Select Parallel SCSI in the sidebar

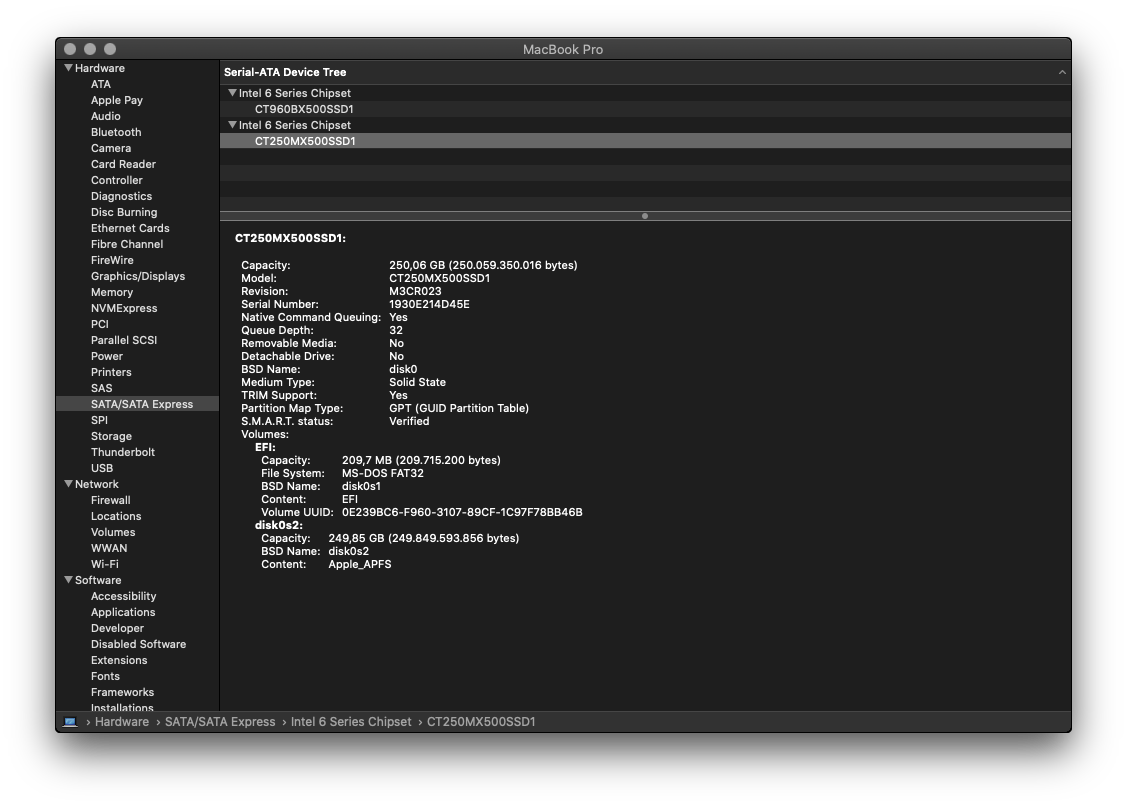tap(124, 340)
